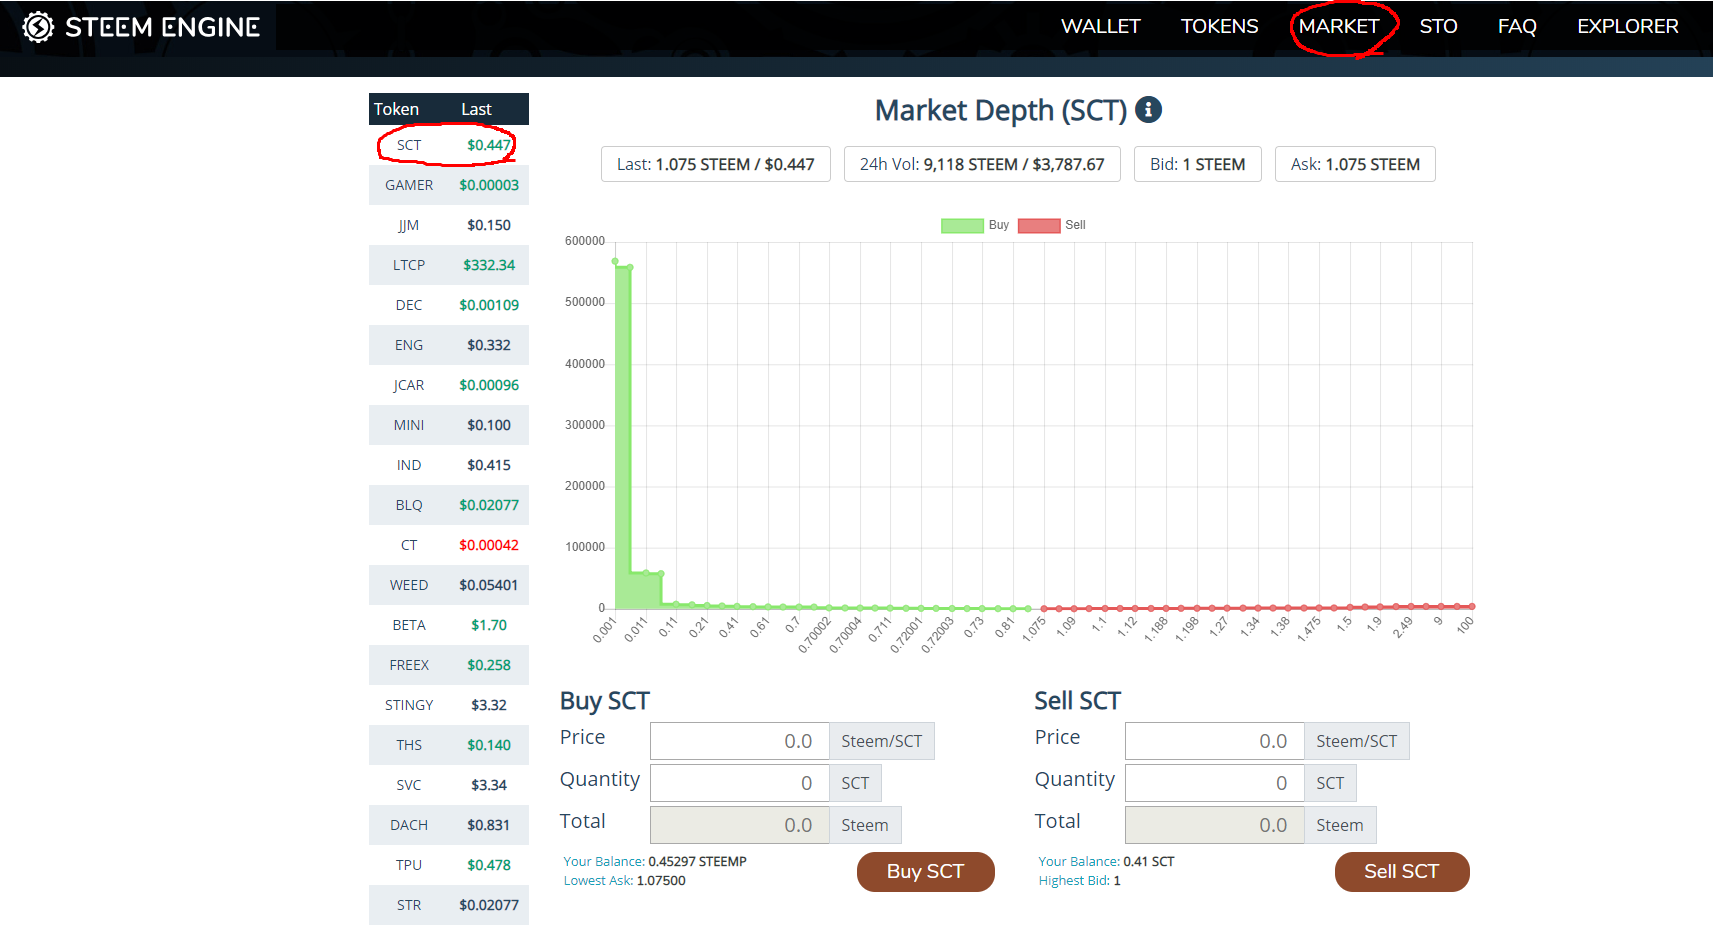Open the WALLET menu
1713x928 pixels.
tap(1100, 27)
